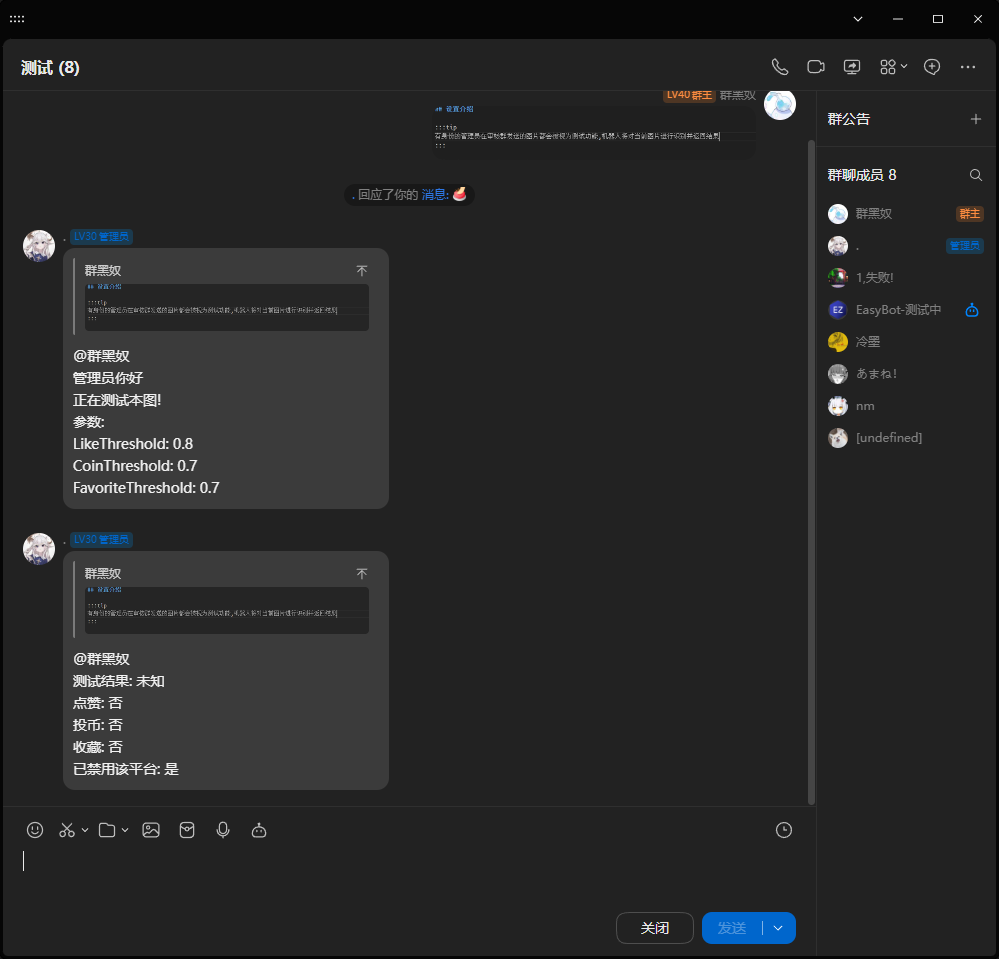
Task: Select member EasyBot-测试中 in member list
Action: pos(898,310)
